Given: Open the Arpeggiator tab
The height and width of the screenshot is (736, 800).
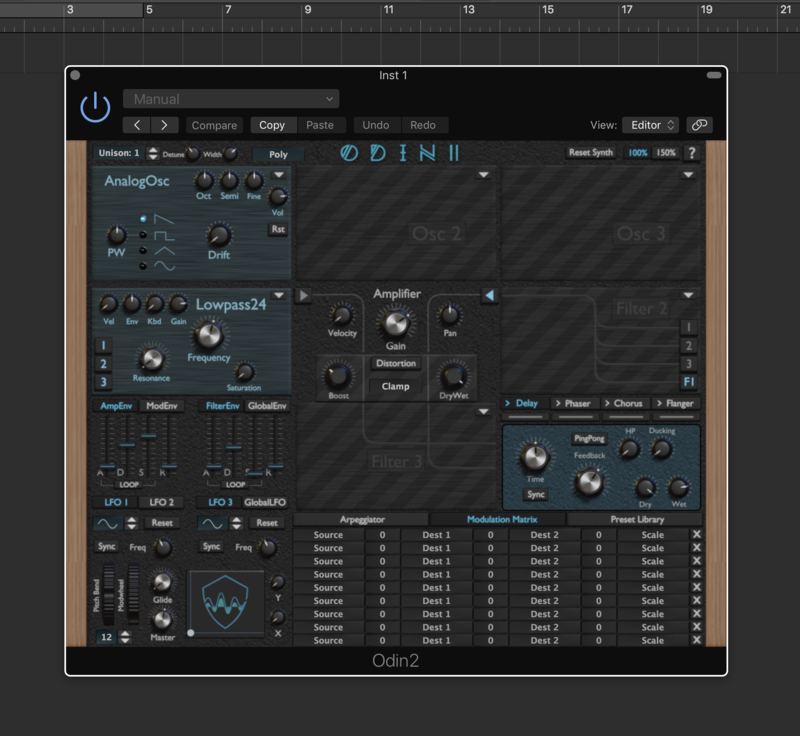Looking at the screenshot, I should pos(362,519).
